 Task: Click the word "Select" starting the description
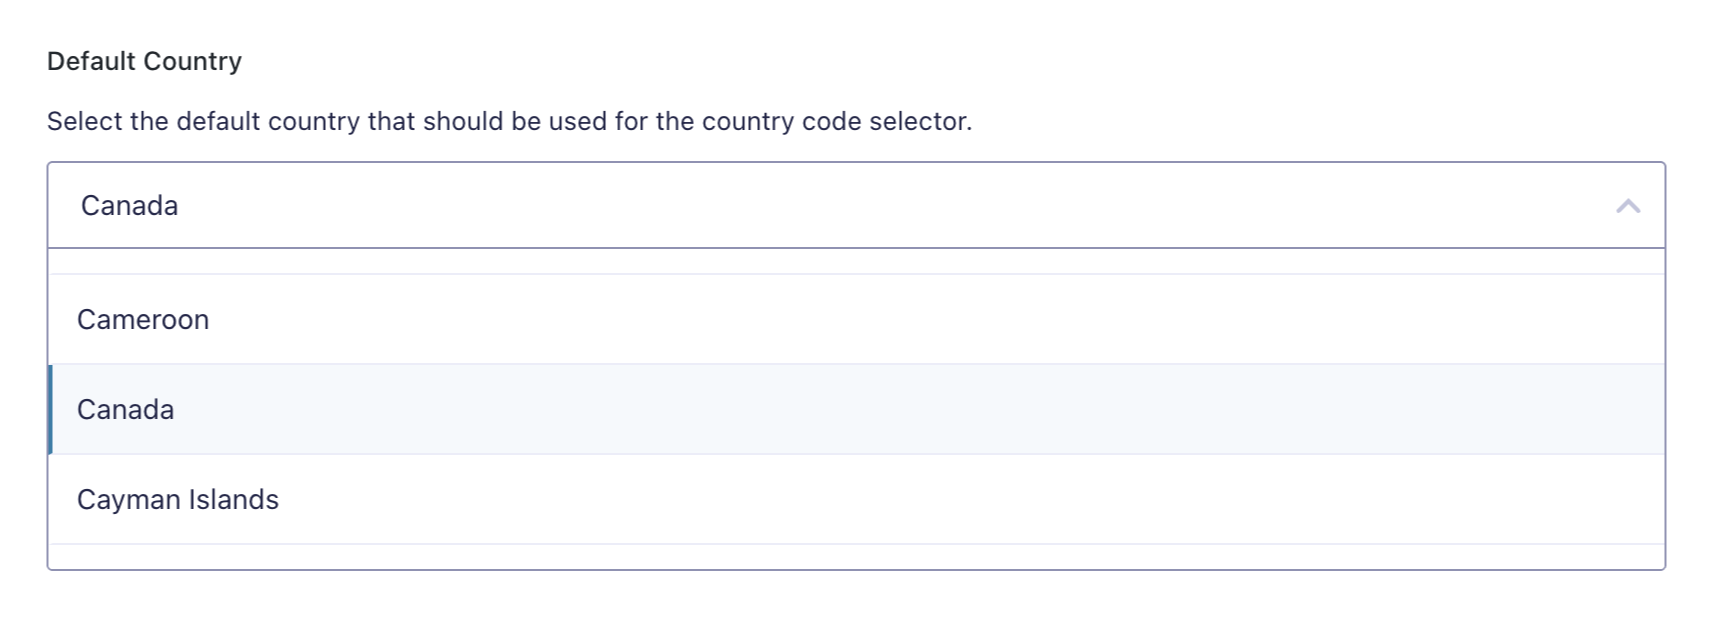(x=84, y=122)
